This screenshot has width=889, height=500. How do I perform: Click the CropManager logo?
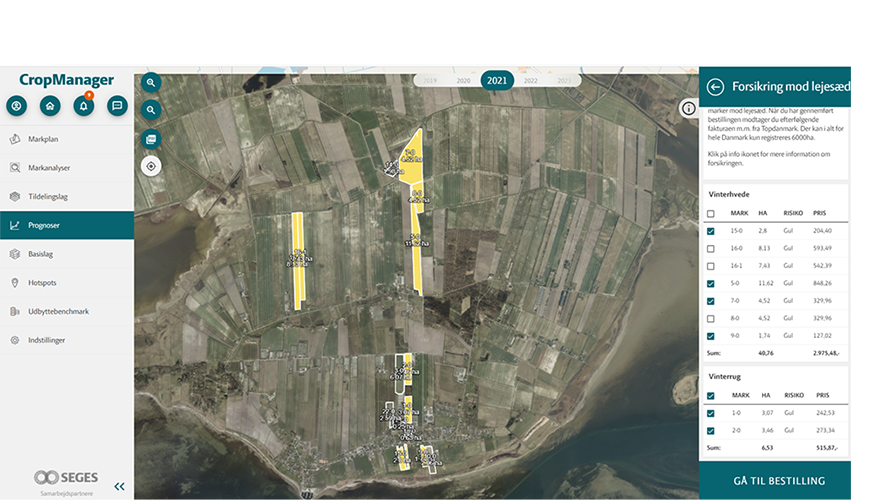[x=66, y=80]
